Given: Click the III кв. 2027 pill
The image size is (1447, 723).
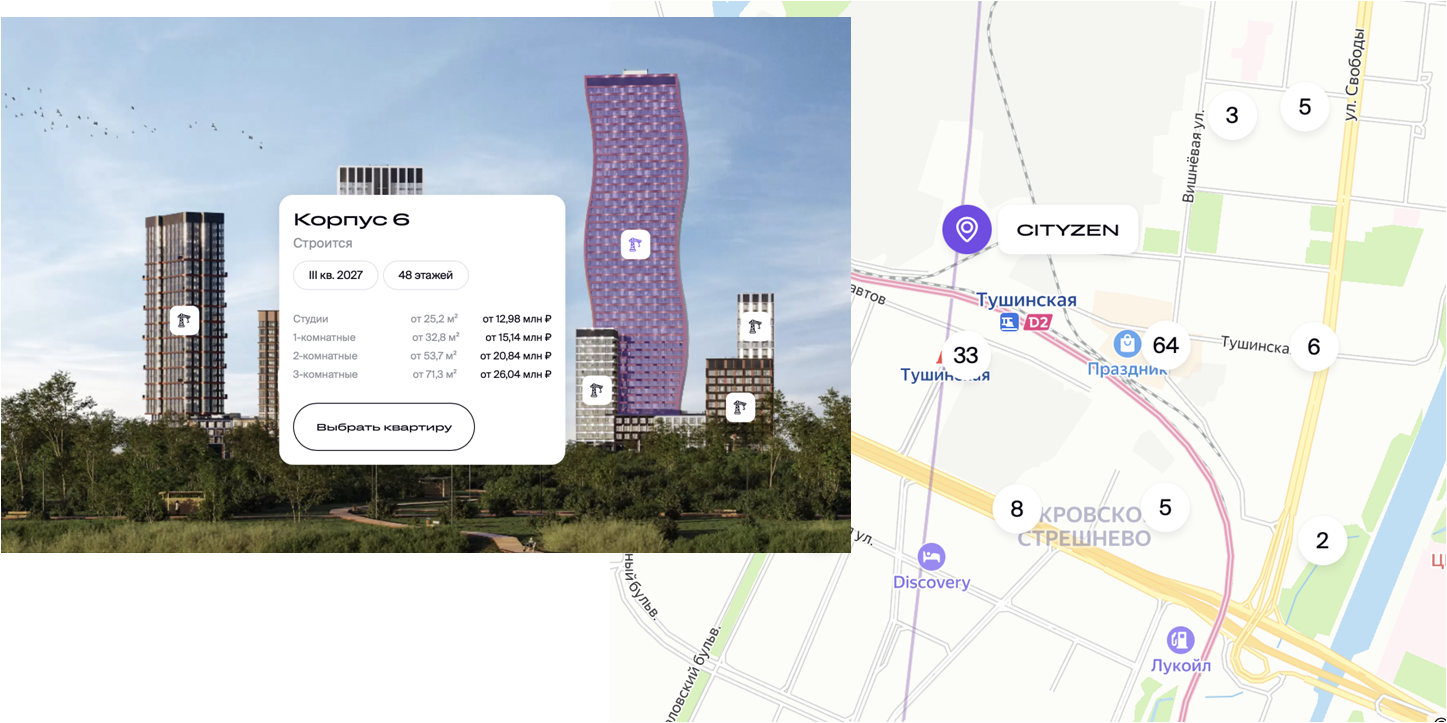Looking at the screenshot, I should pos(336,275).
